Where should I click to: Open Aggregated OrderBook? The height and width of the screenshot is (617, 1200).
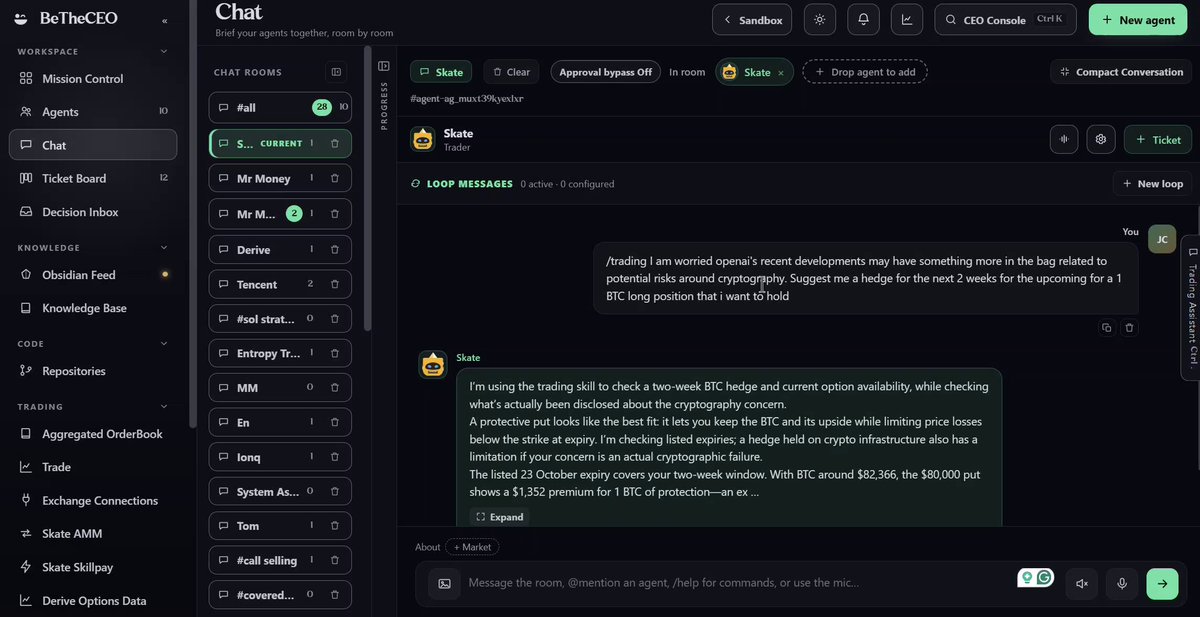(x=93, y=434)
